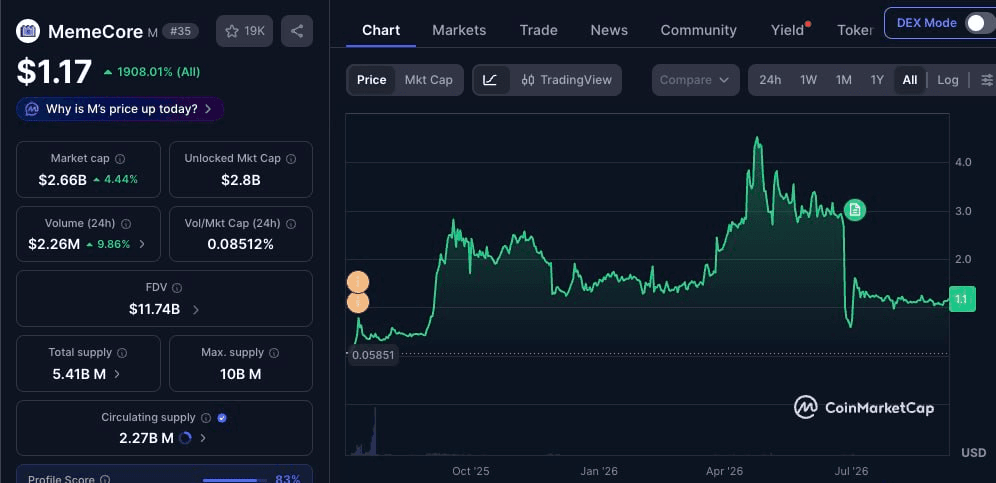Expand FDV details chevron
Screen dimensions: 996x483
[196, 310]
